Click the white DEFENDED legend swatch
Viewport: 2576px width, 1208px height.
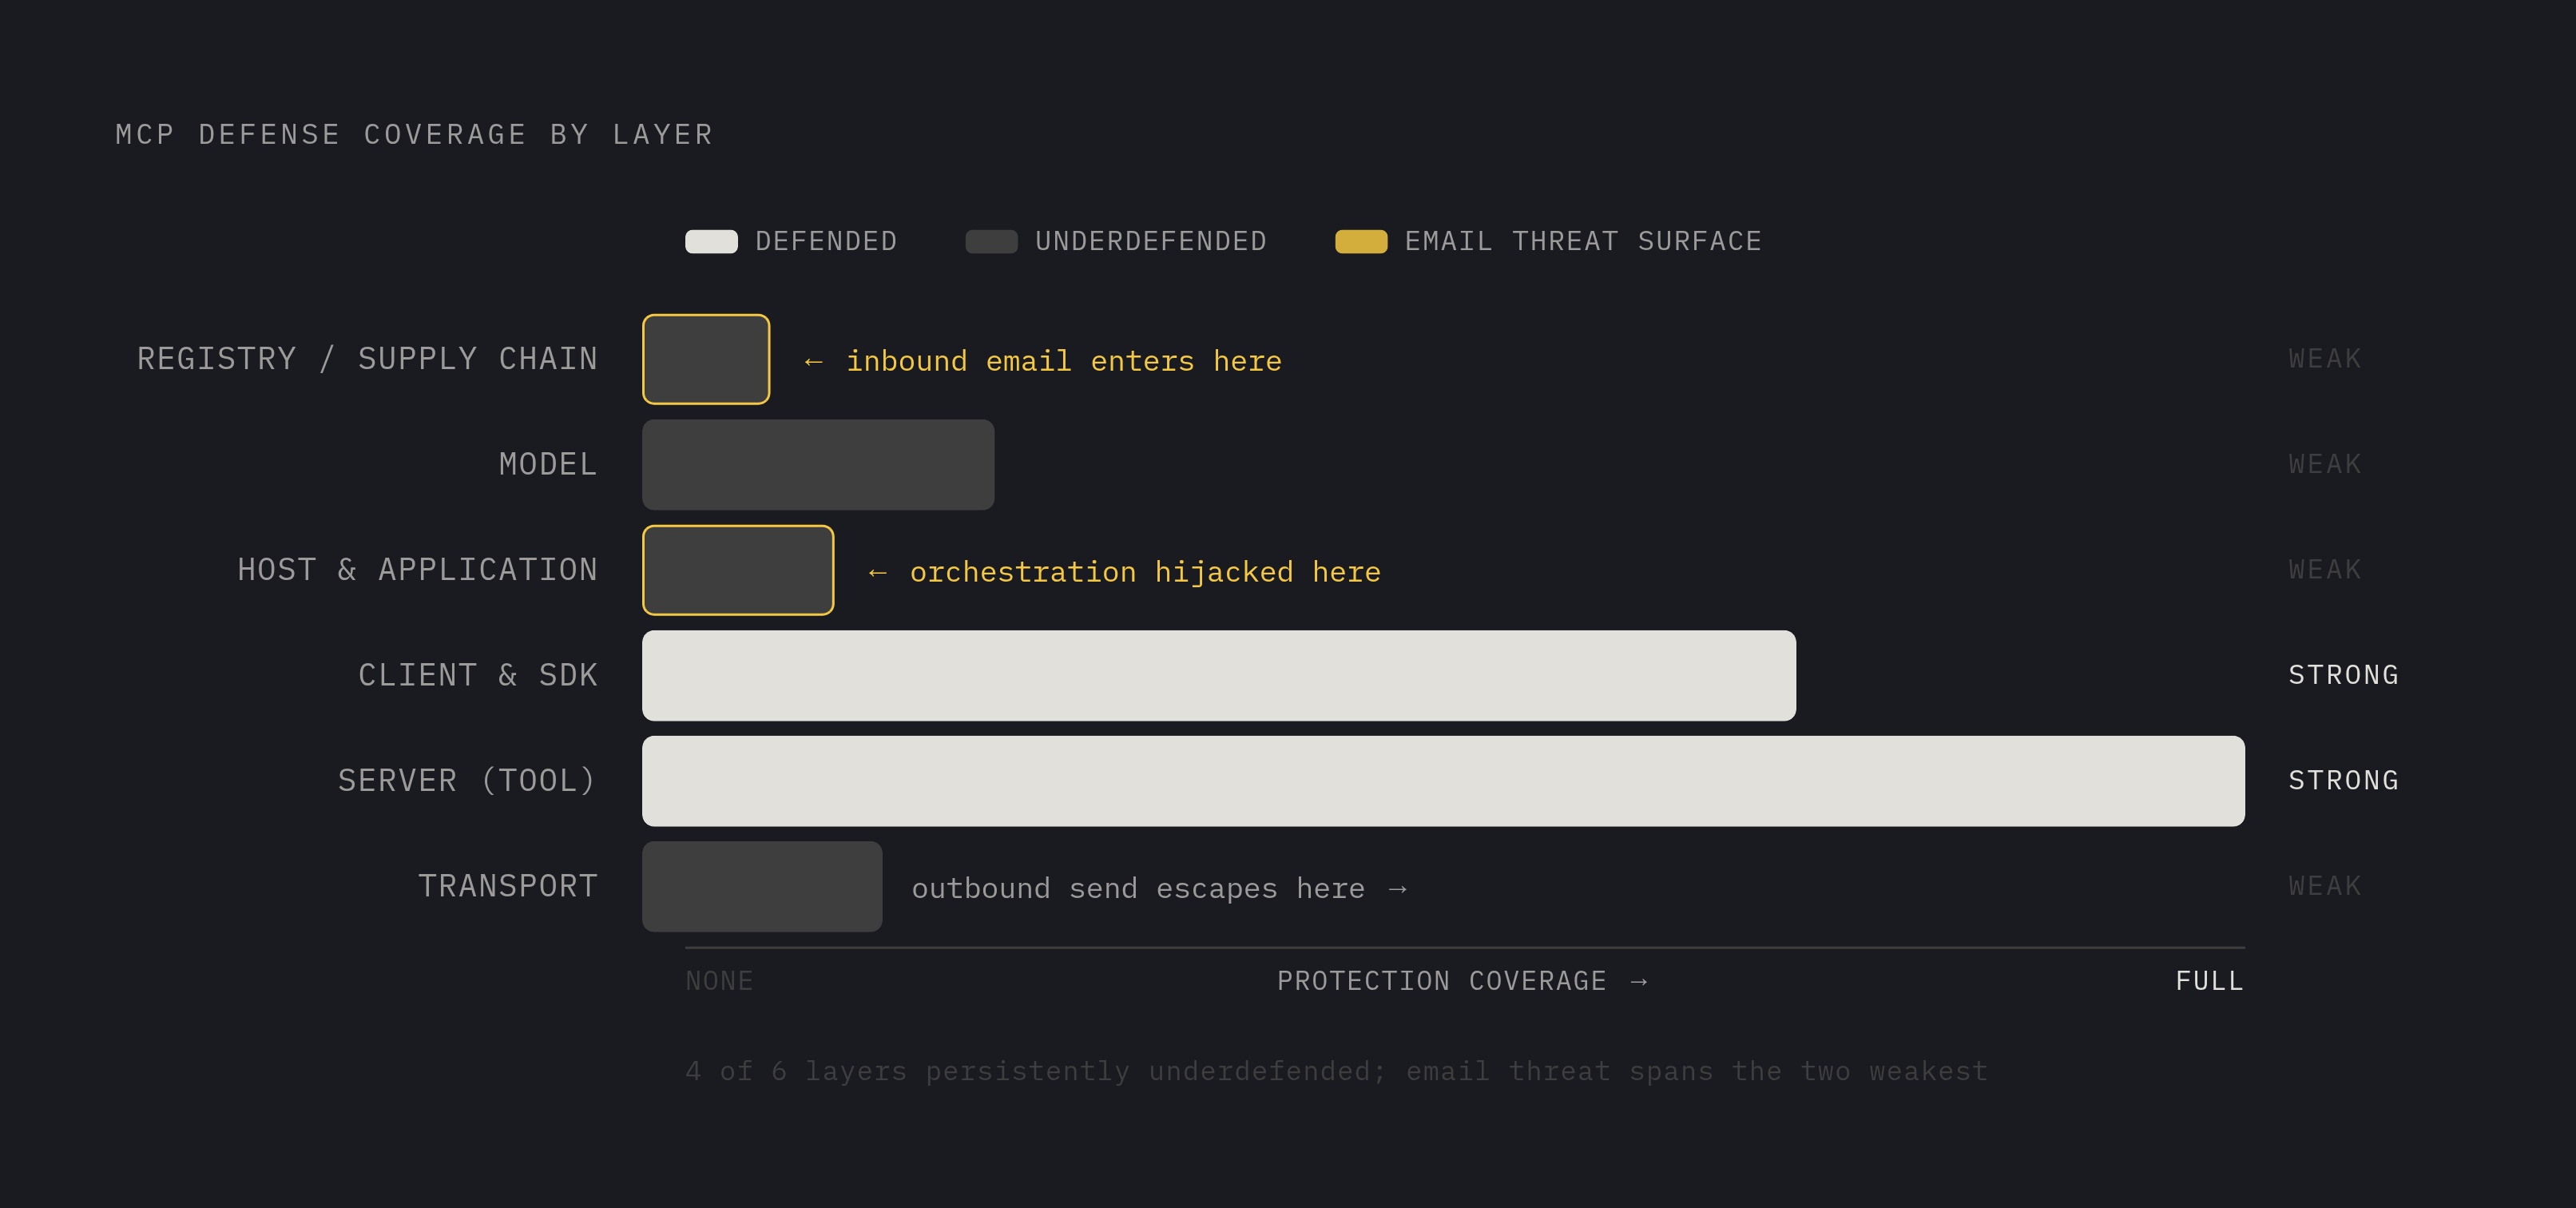[x=711, y=241]
